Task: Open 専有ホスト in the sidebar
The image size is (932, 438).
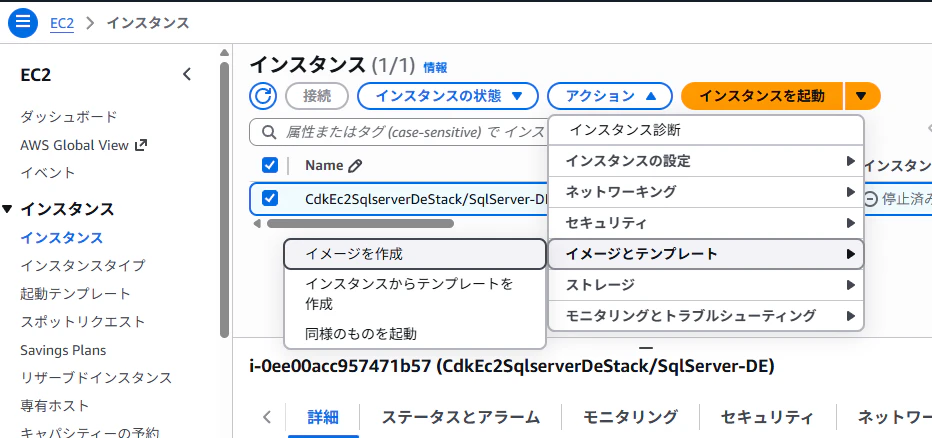Action: 55,406
